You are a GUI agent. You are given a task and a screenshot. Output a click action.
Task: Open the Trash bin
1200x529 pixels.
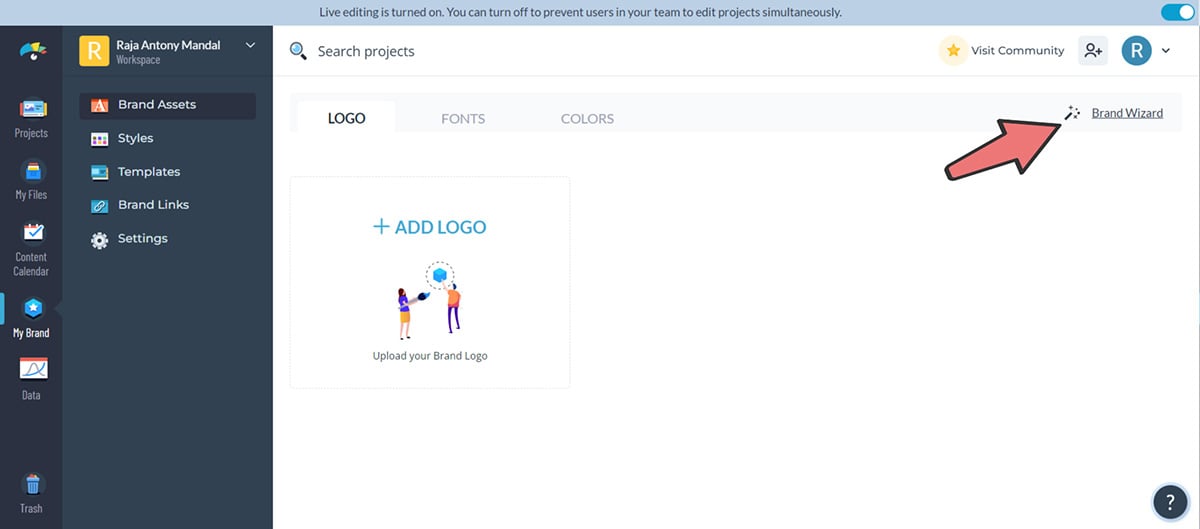click(x=31, y=493)
